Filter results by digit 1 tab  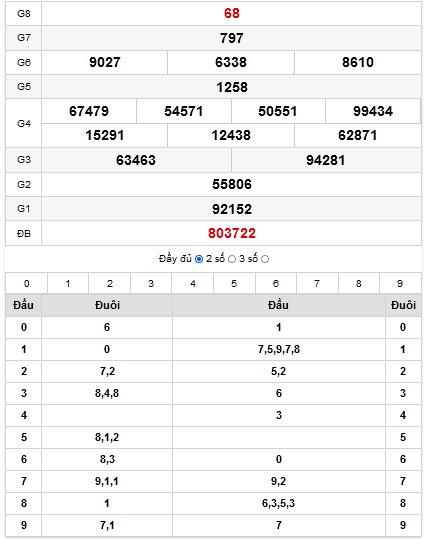(x=68, y=284)
